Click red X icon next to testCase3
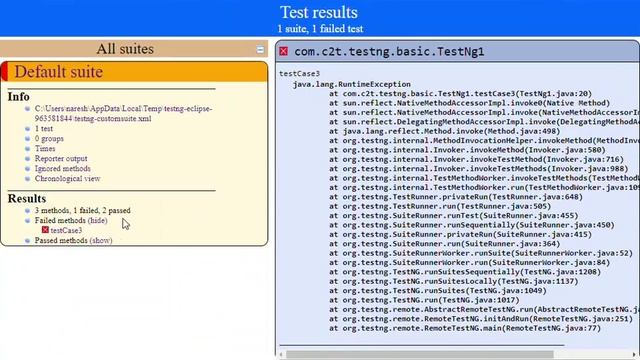Viewport: 640px width, 360px height. (45, 230)
